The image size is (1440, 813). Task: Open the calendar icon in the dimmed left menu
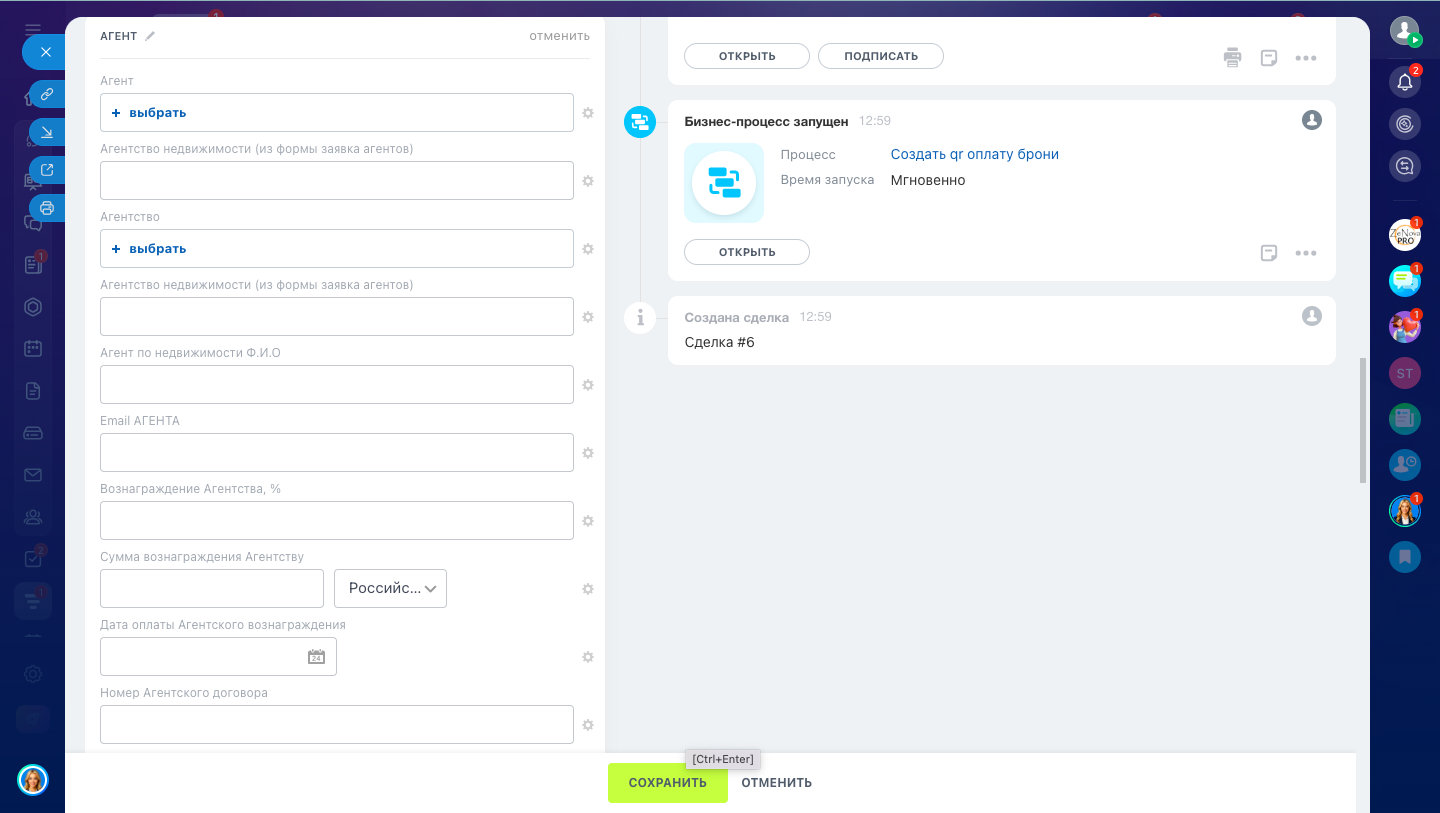(33, 349)
